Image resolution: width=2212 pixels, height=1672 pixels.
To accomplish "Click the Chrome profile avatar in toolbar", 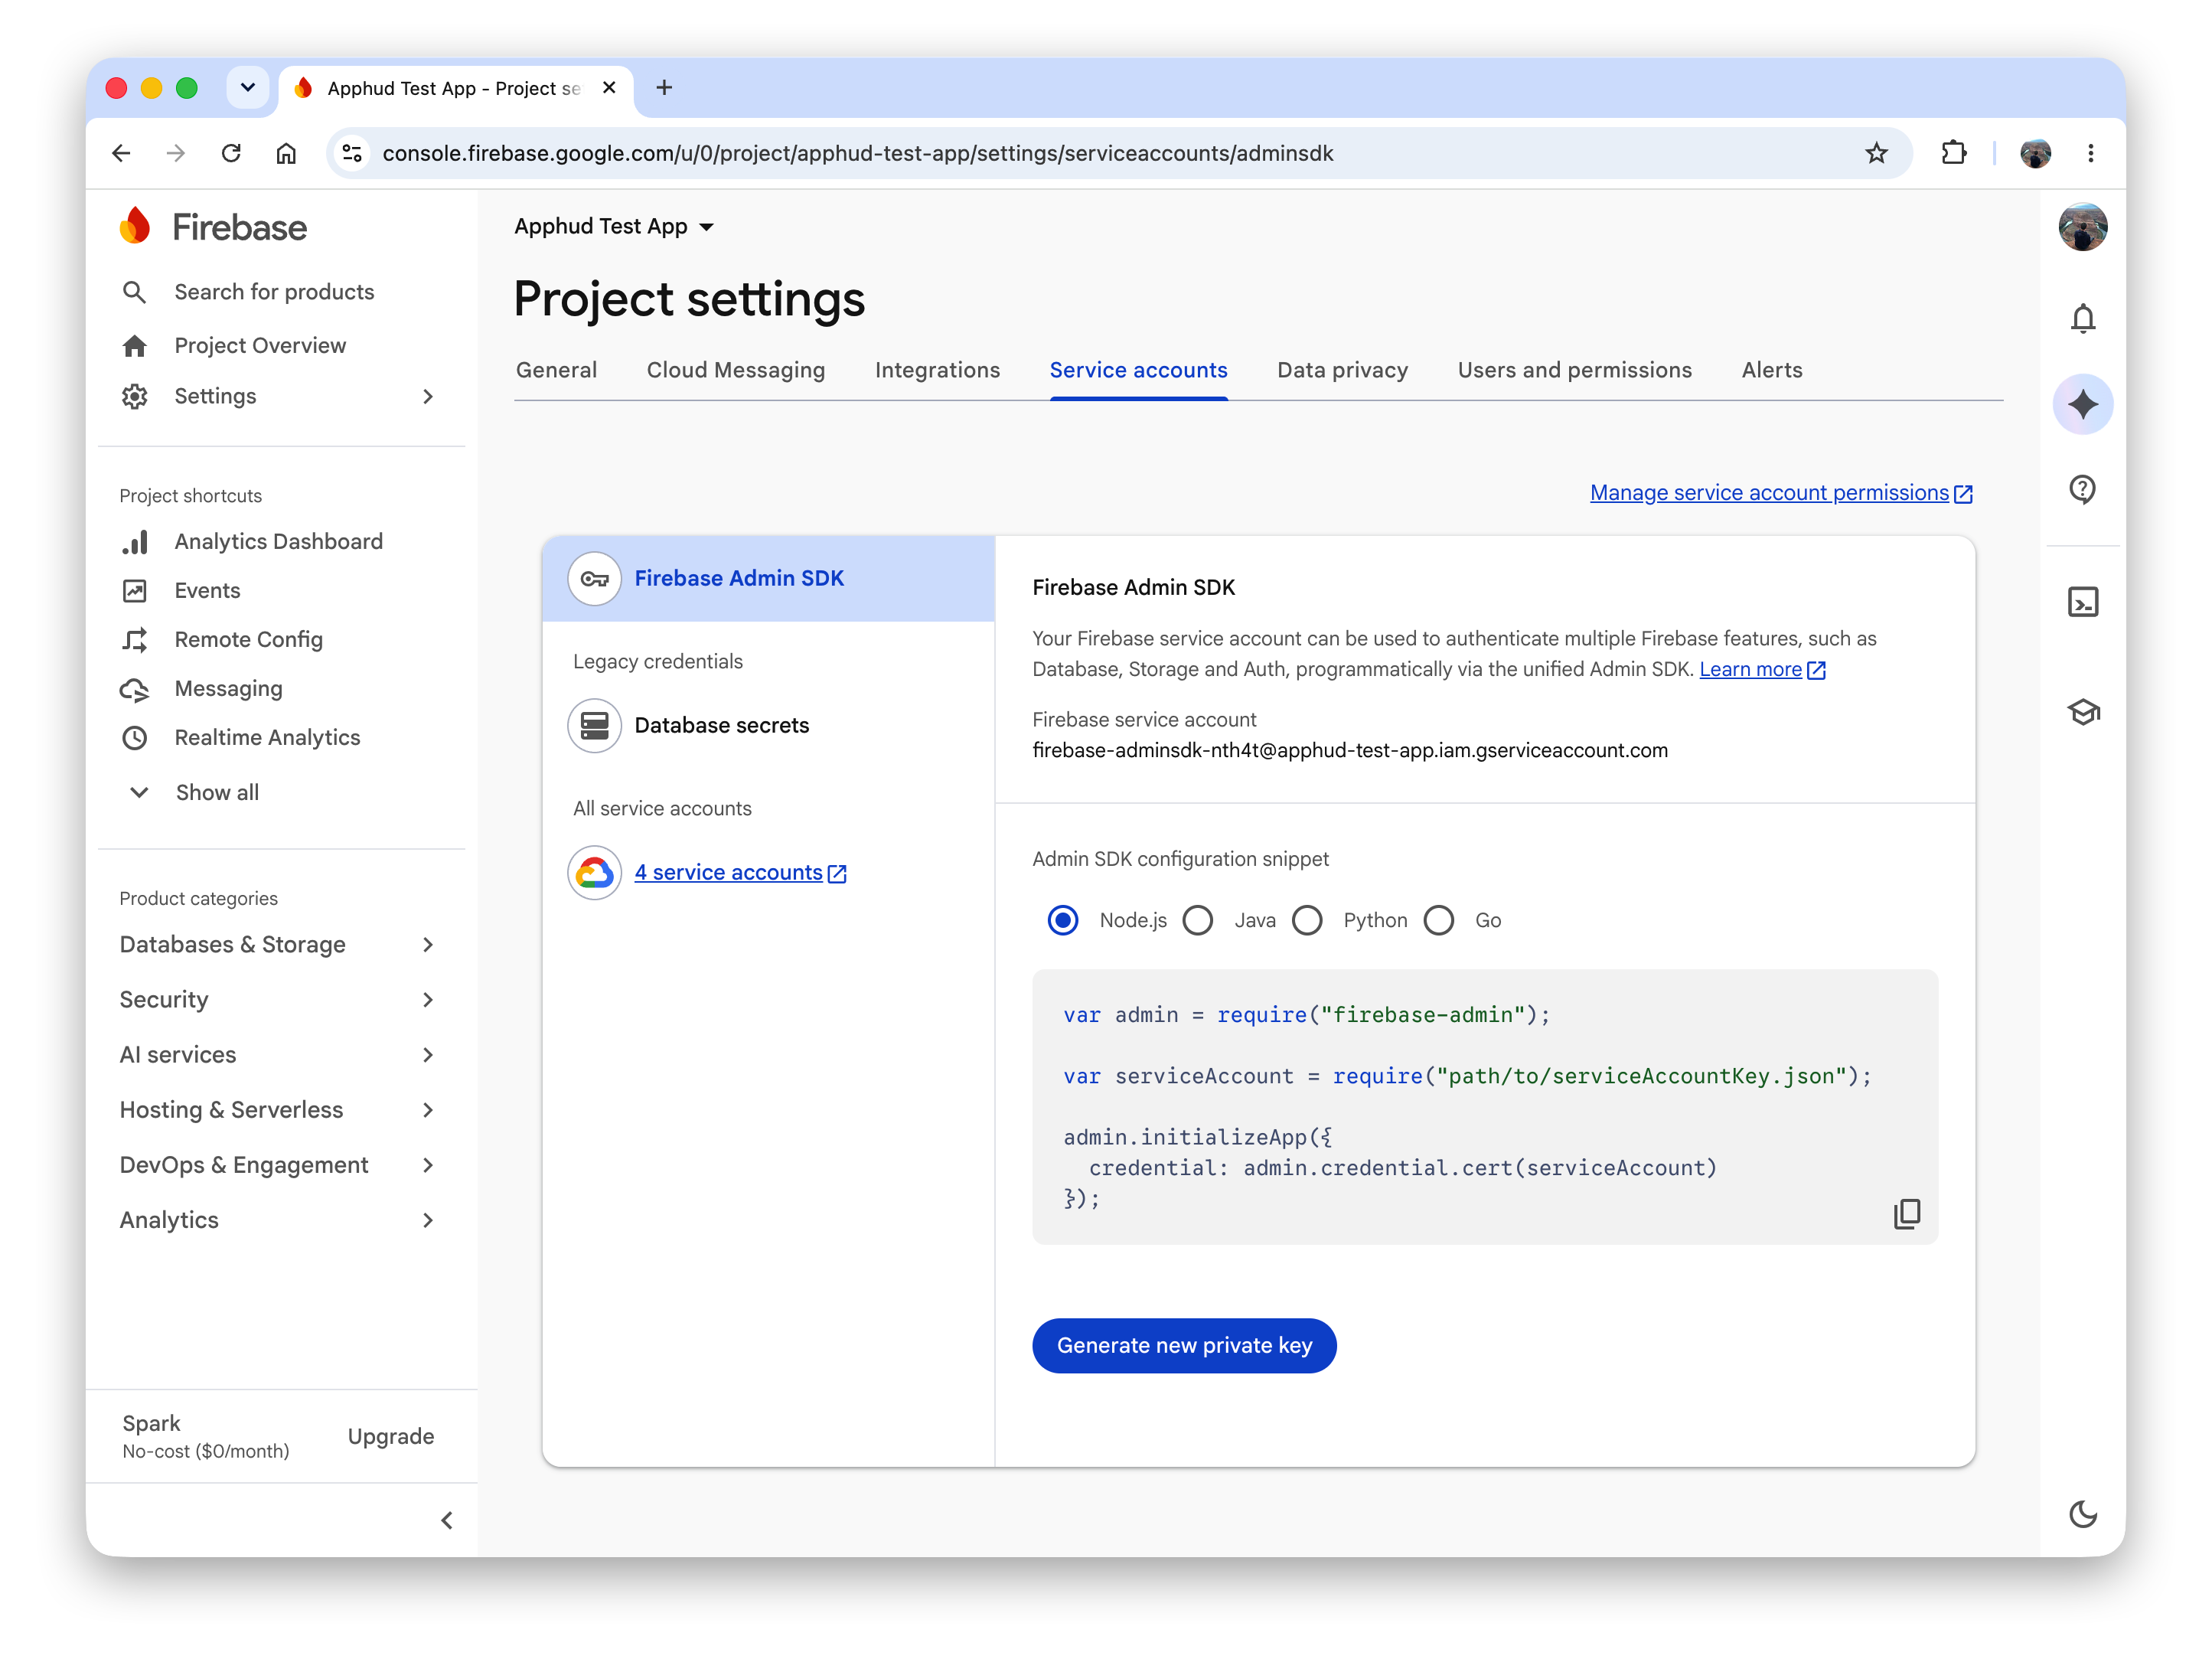I will 2036,153.
